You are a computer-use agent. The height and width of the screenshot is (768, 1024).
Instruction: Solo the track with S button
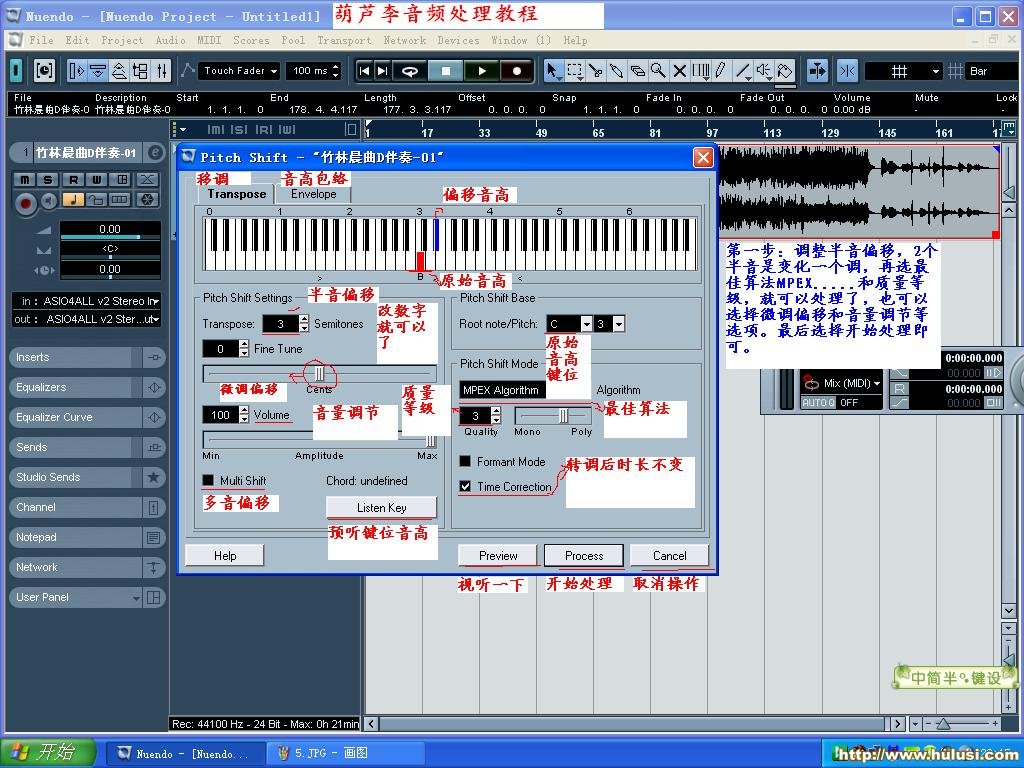pos(47,180)
